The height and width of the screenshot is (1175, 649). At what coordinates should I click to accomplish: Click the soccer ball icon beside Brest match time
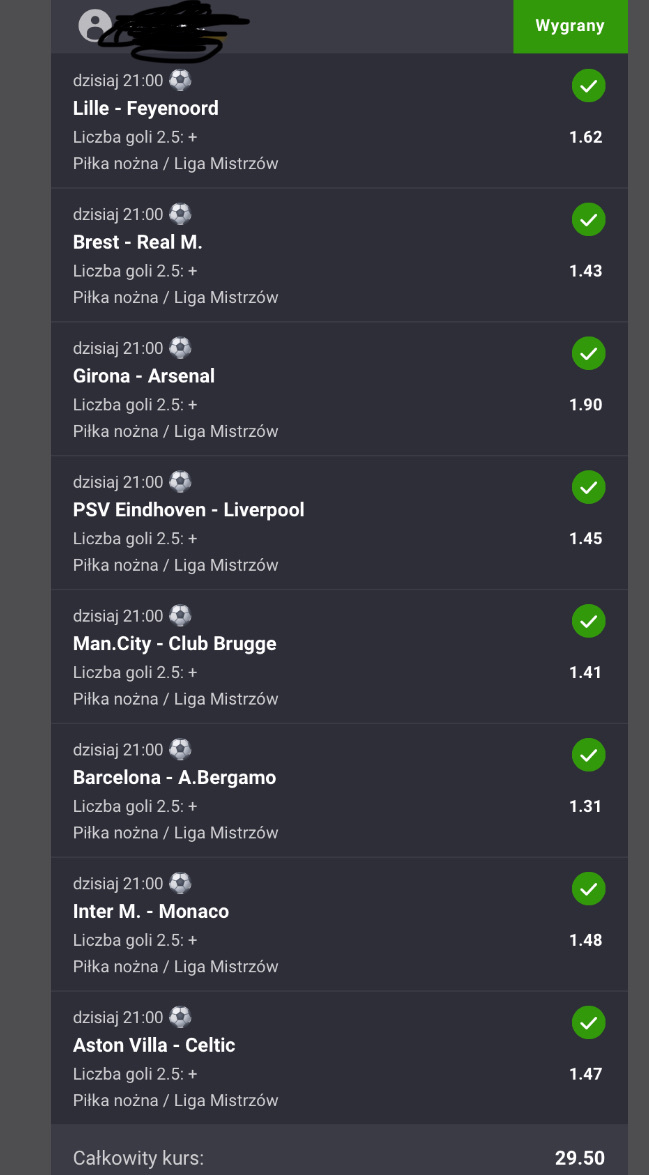coord(180,213)
